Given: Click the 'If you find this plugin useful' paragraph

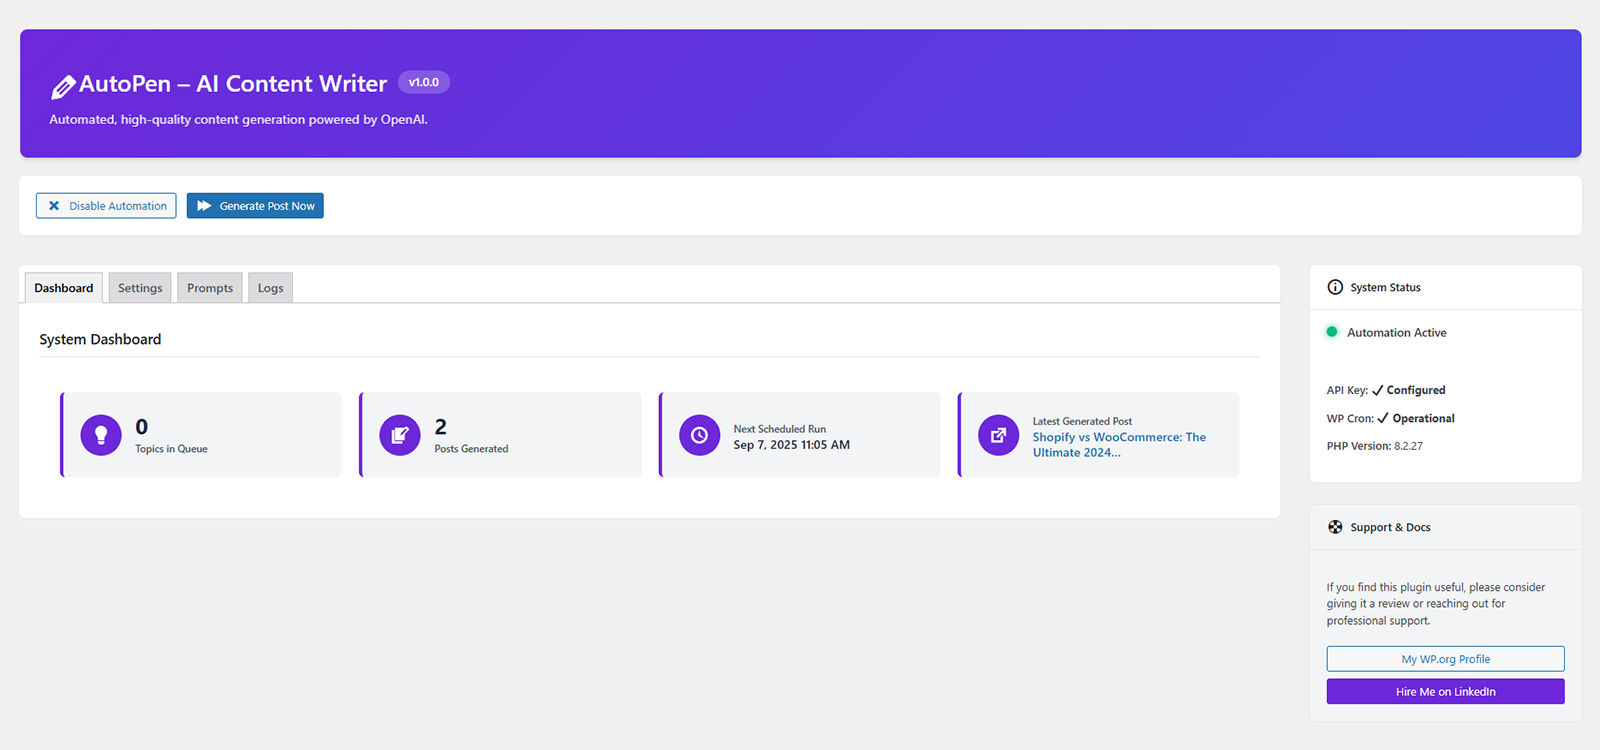Looking at the screenshot, I should point(1436,604).
